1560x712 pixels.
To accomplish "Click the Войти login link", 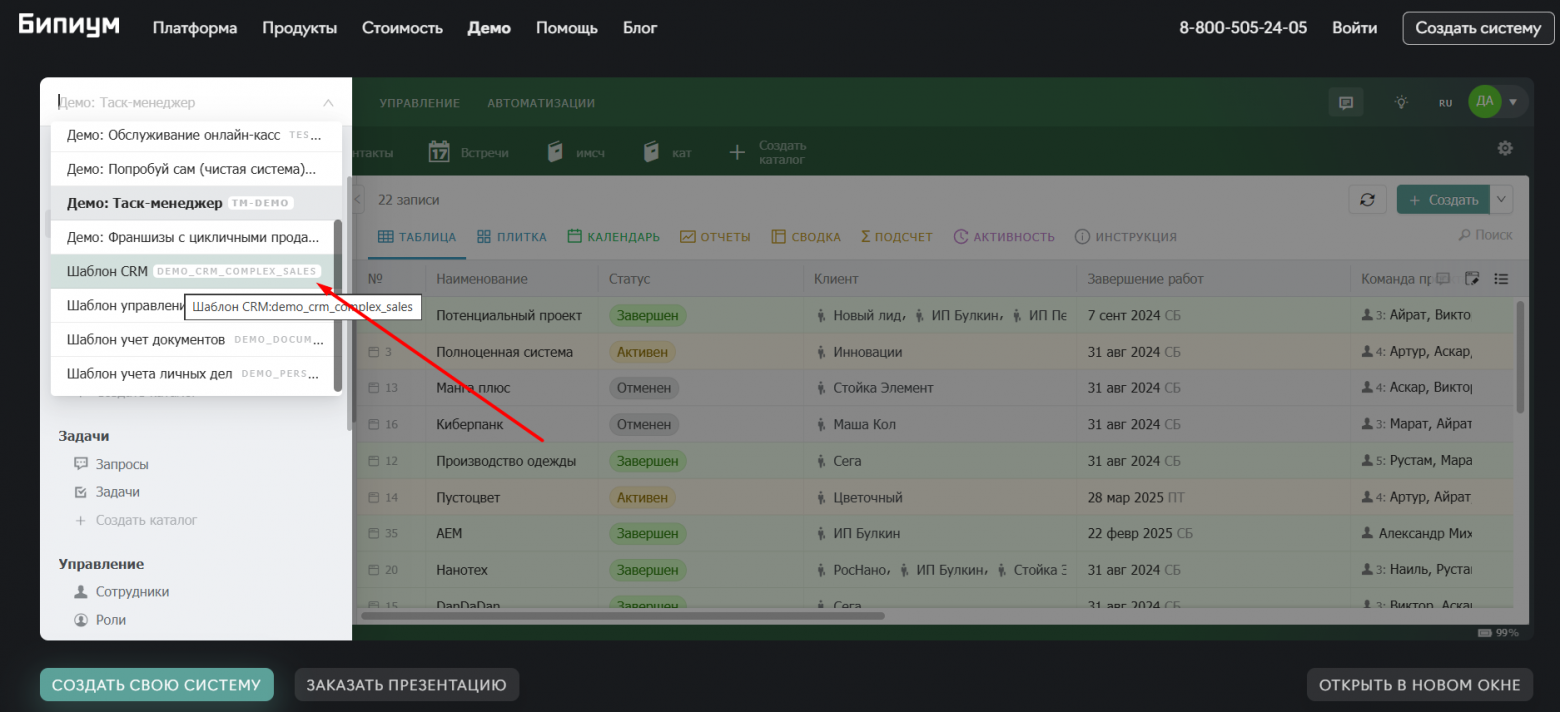I will point(1354,28).
